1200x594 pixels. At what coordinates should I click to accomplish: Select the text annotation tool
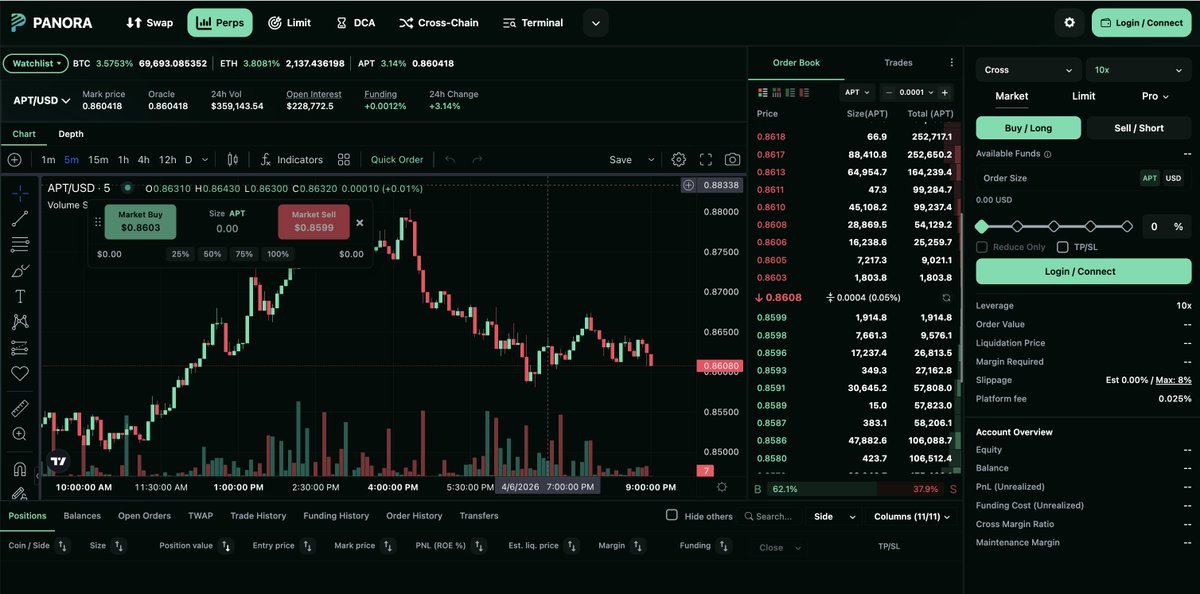pyautogui.click(x=19, y=296)
